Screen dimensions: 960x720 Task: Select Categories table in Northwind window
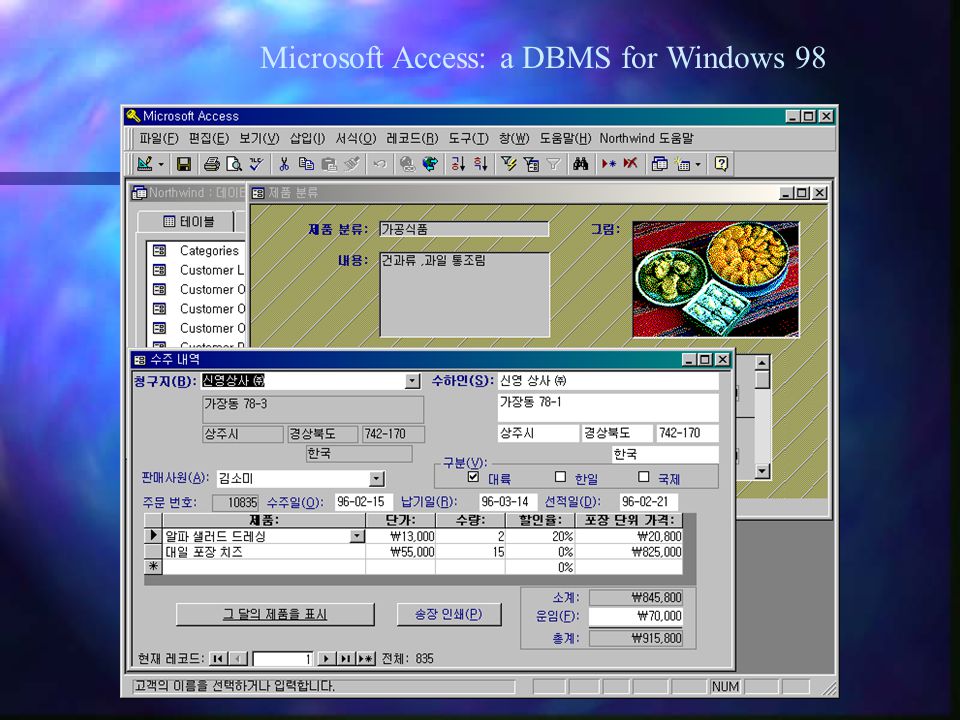pos(209,250)
